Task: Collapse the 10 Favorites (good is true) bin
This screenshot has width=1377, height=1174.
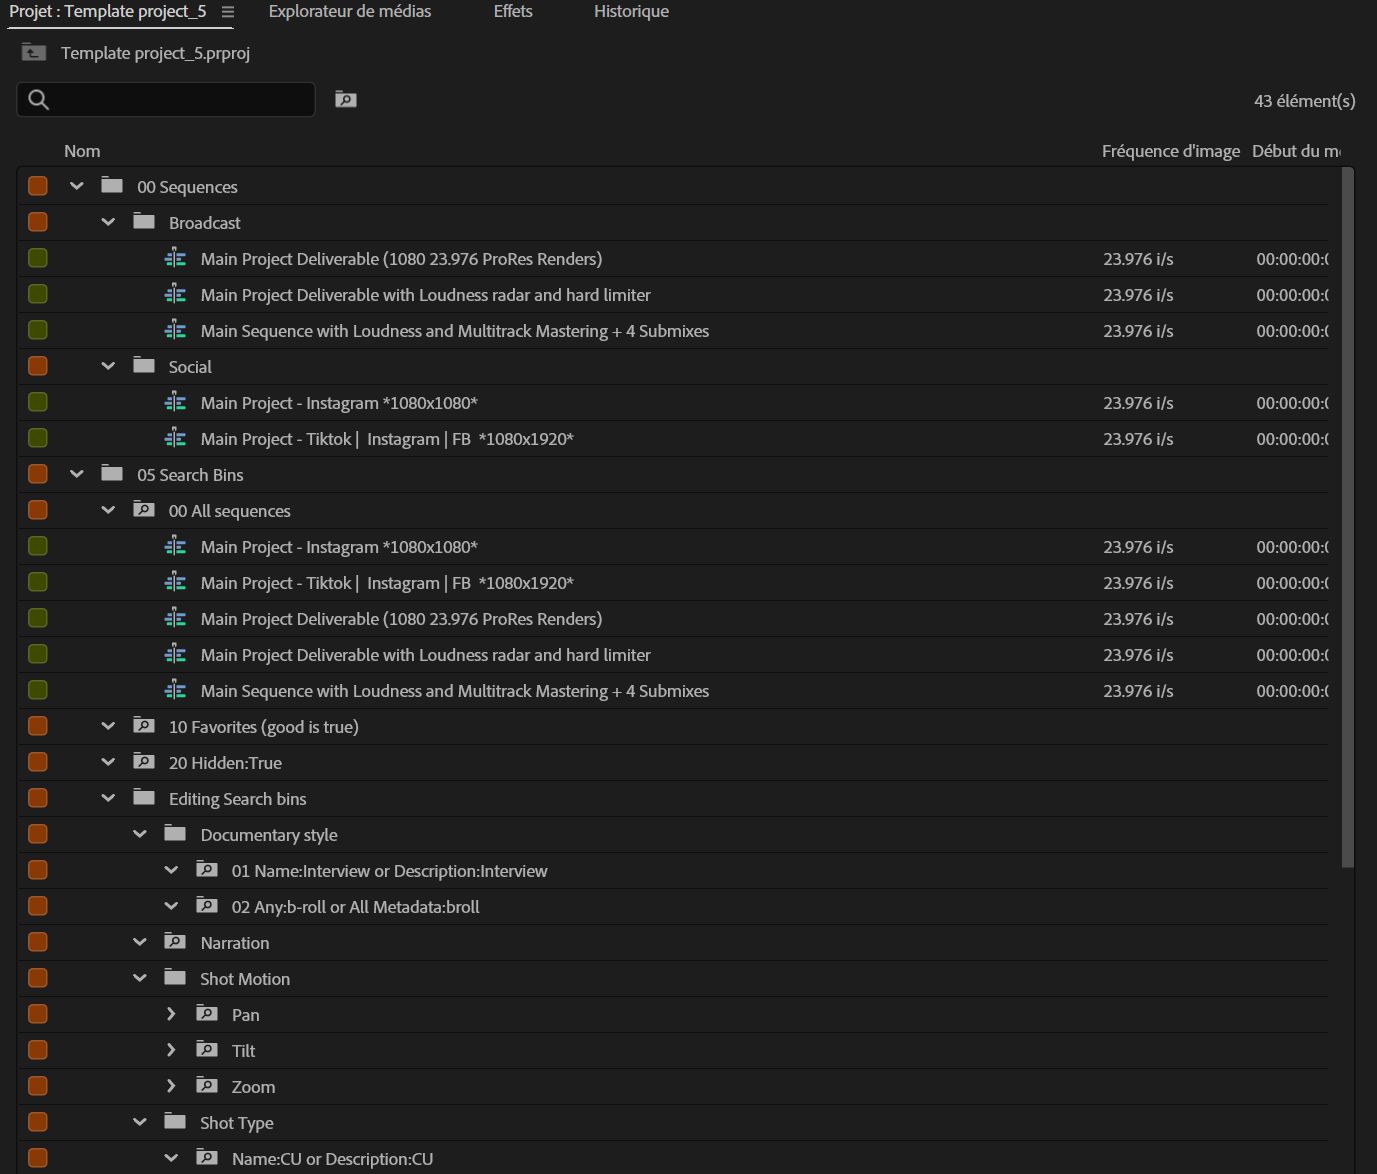Action: coord(108,726)
